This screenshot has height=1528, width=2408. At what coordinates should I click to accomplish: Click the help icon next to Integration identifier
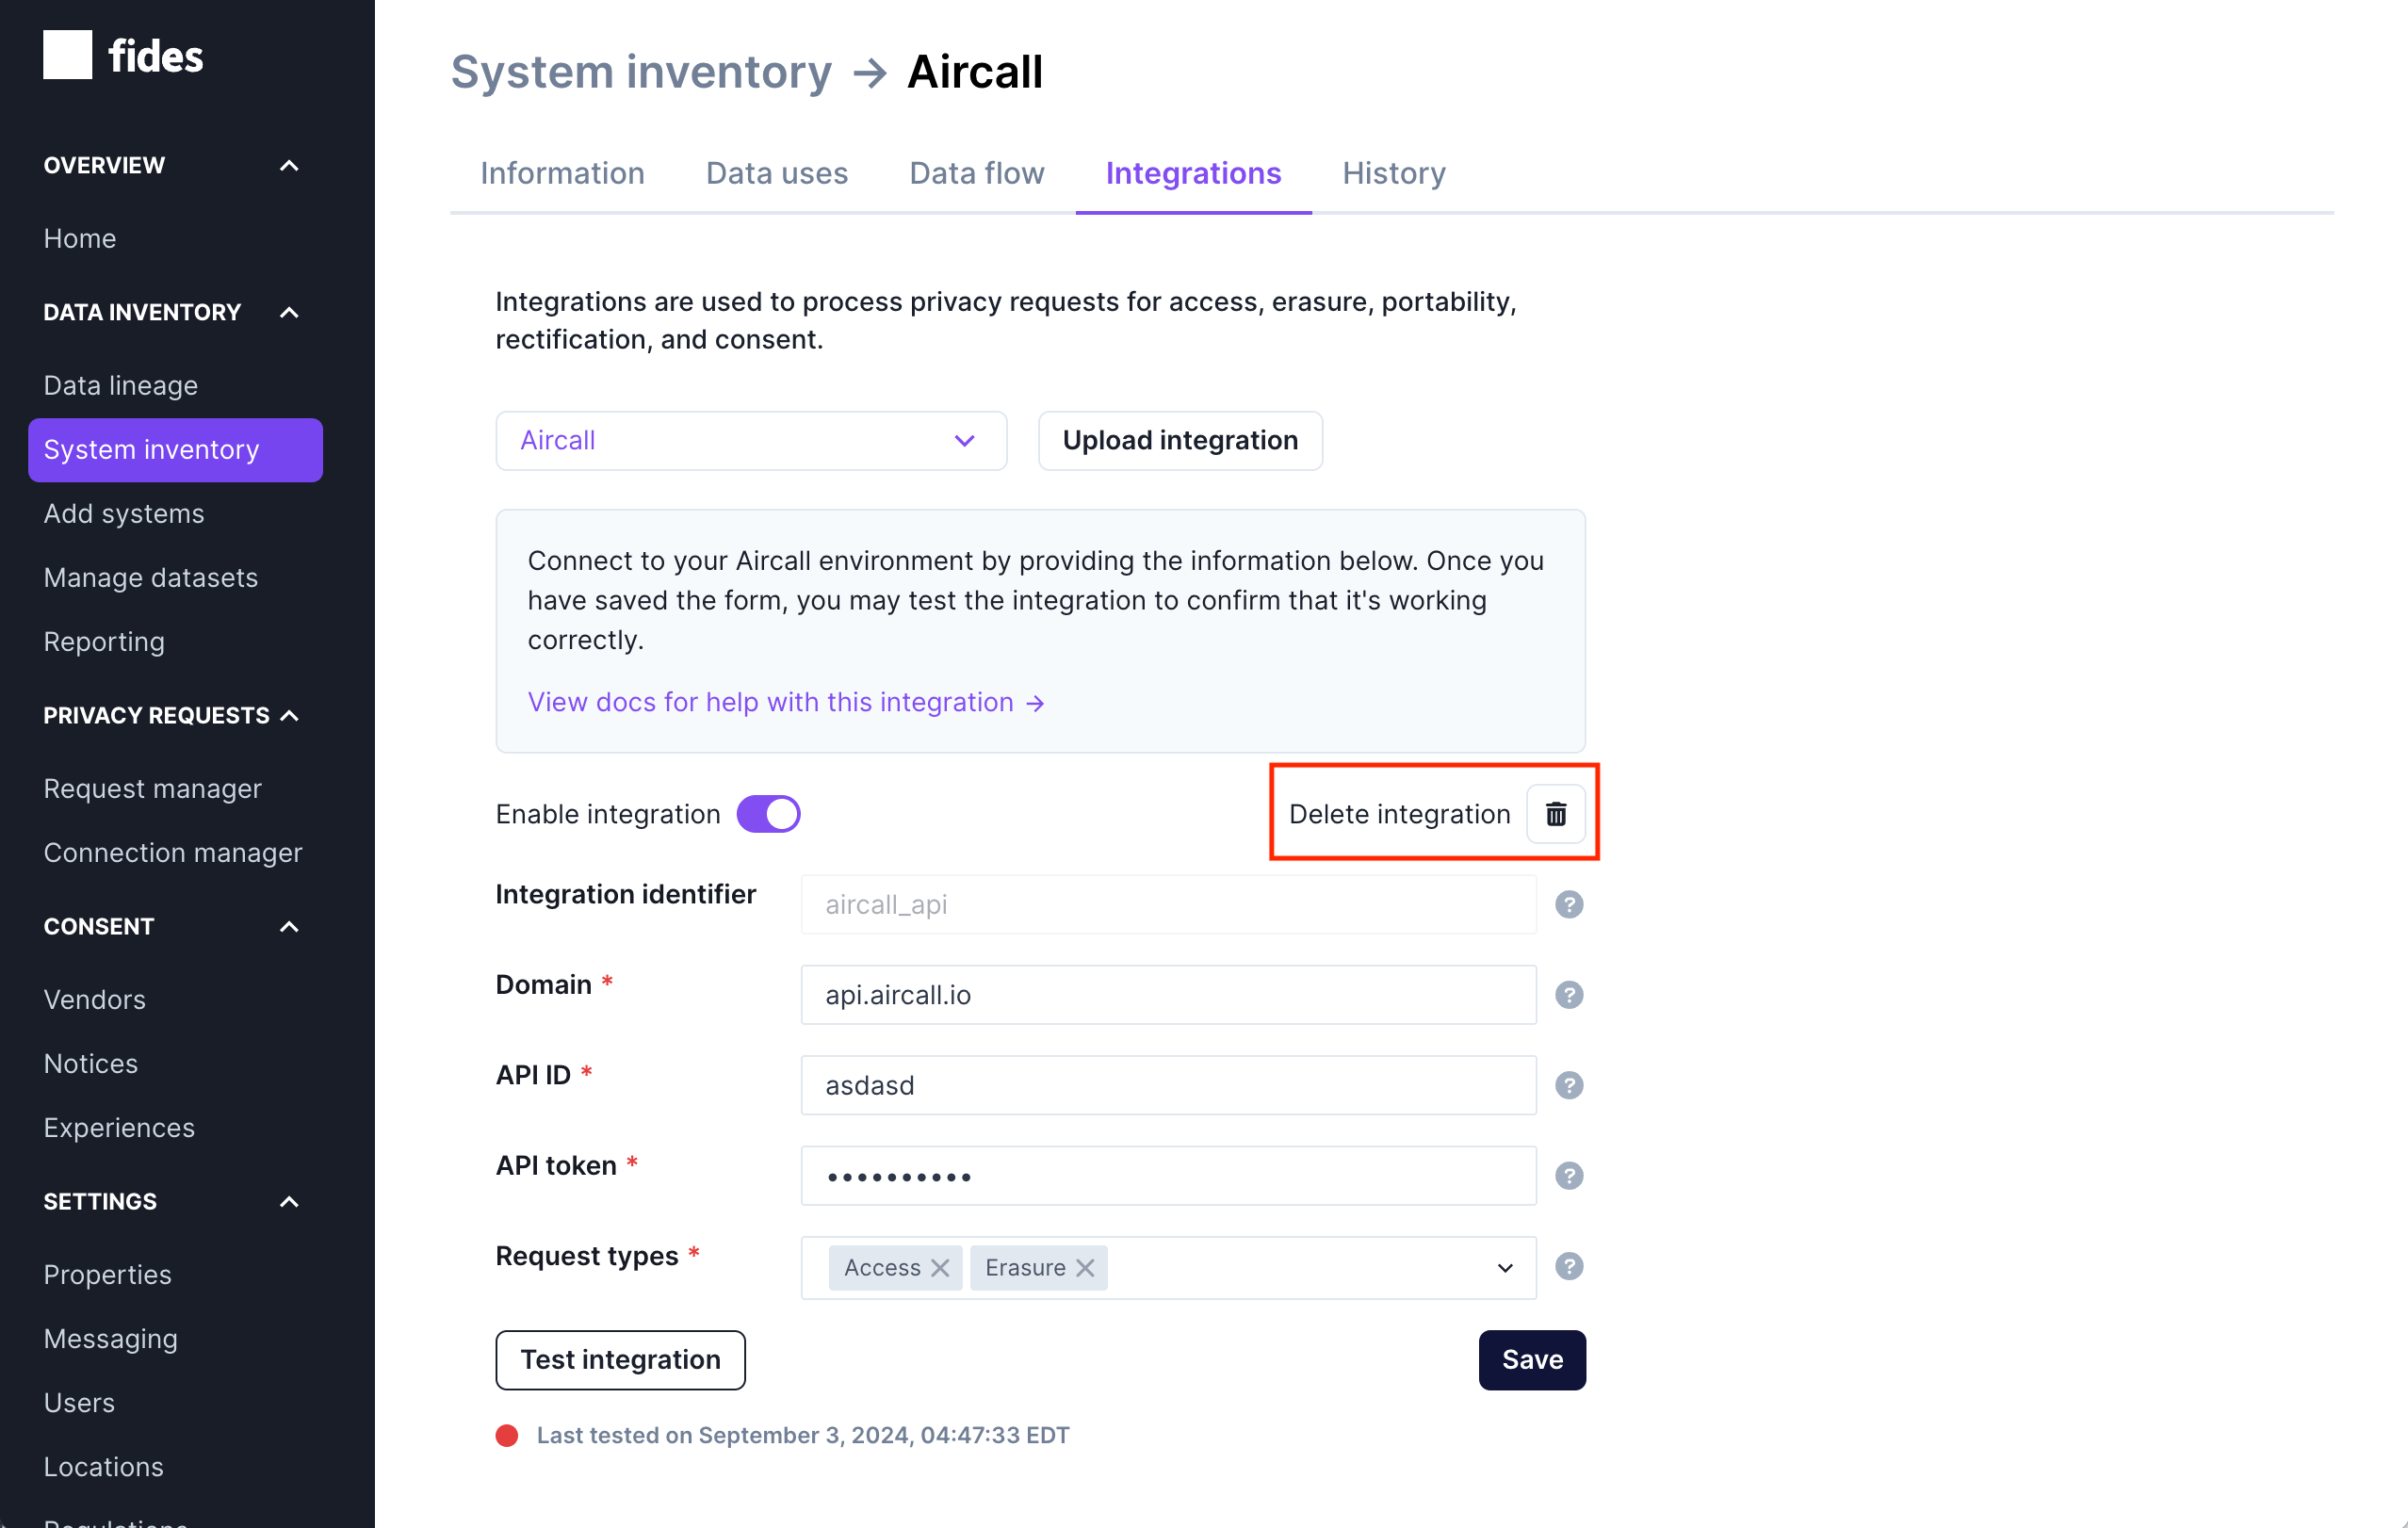tap(1569, 903)
